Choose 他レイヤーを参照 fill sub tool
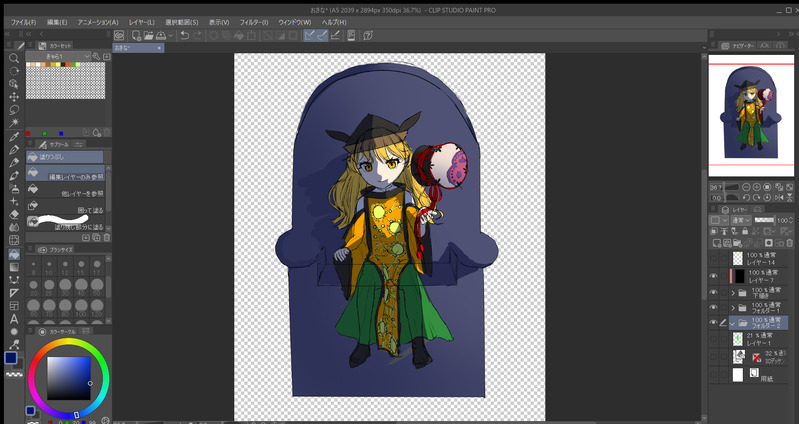 click(x=66, y=190)
